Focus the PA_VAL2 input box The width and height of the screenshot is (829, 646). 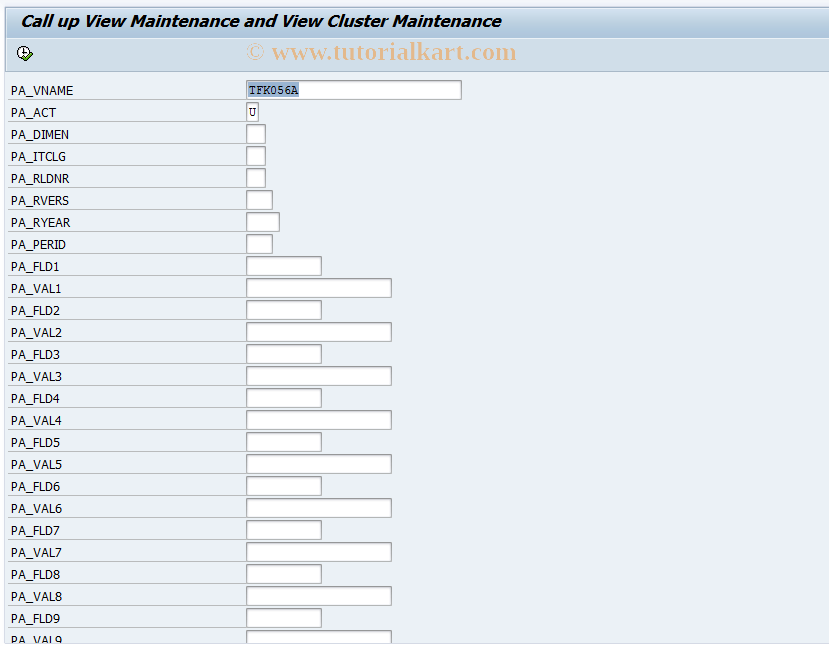(318, 331)
